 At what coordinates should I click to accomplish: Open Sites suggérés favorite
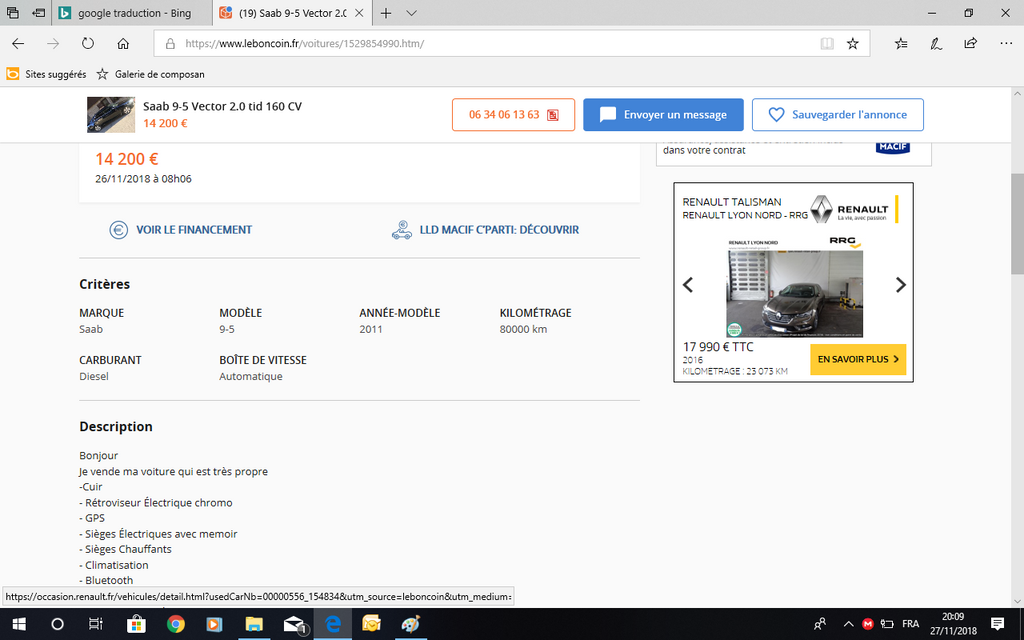(46, 74)
